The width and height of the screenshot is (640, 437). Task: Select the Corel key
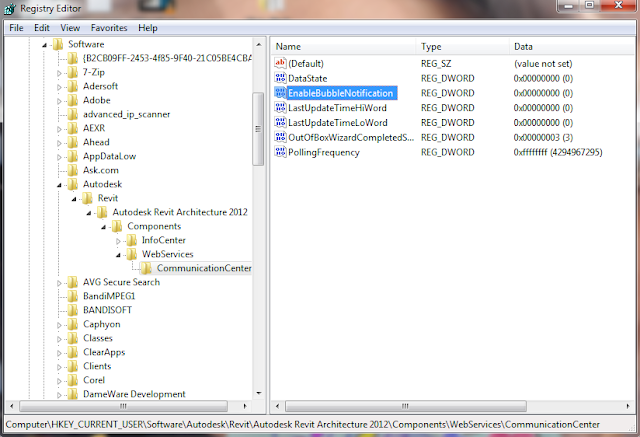94,380
